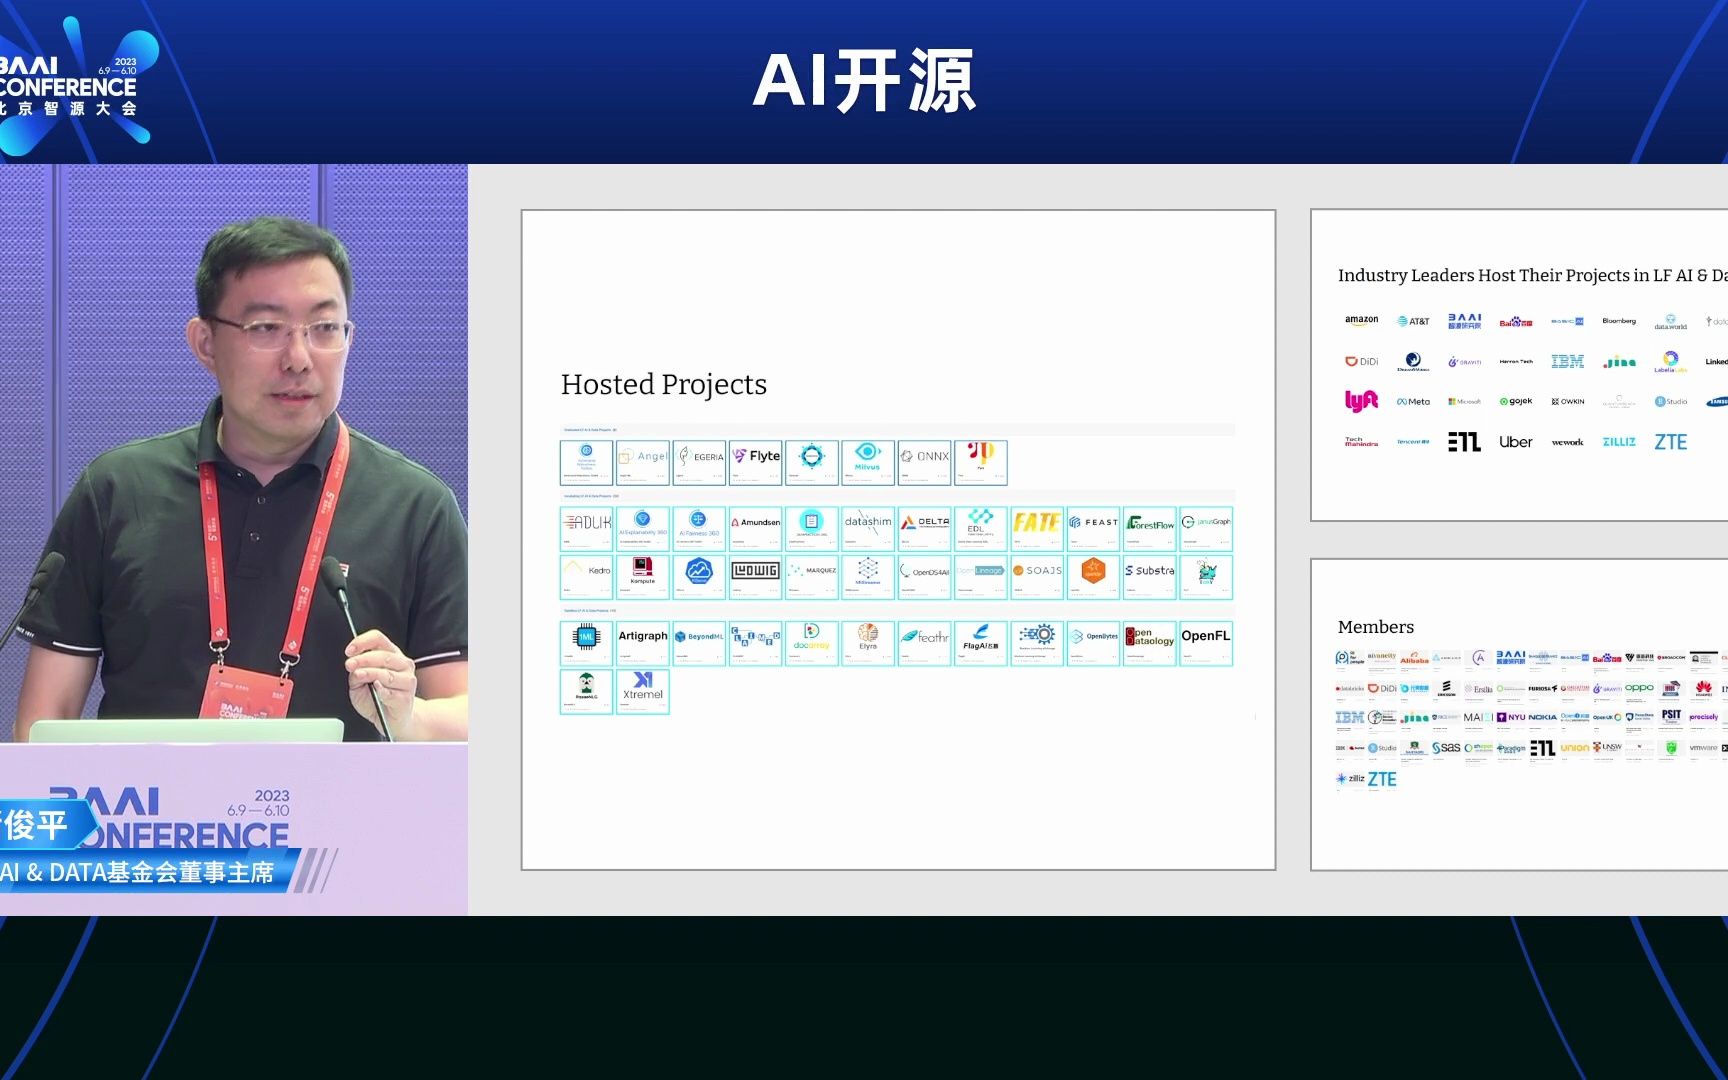Viewport: 1728px width, 1080px height.
Task: Select the FlagAI project tile
Action: click(980, 642)
